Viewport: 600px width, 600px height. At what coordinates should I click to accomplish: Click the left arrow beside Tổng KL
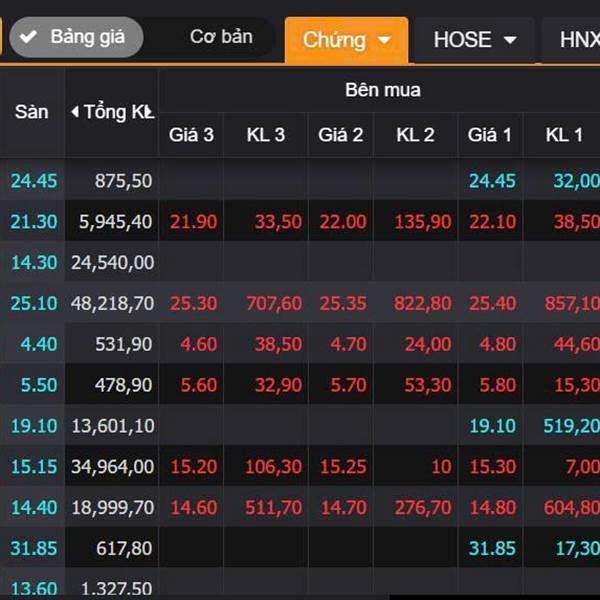[x=75, y=112]
